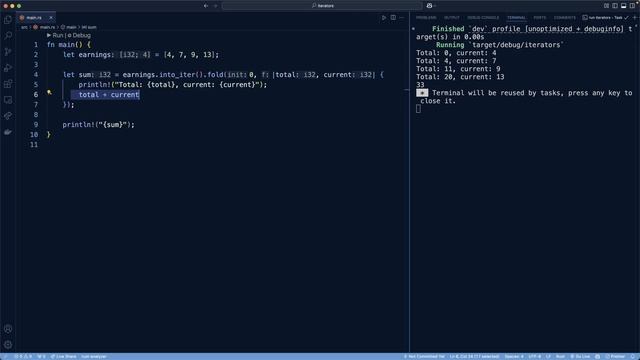
Task: Open the Docker whale icon view
Action: [x=8, y=132]
